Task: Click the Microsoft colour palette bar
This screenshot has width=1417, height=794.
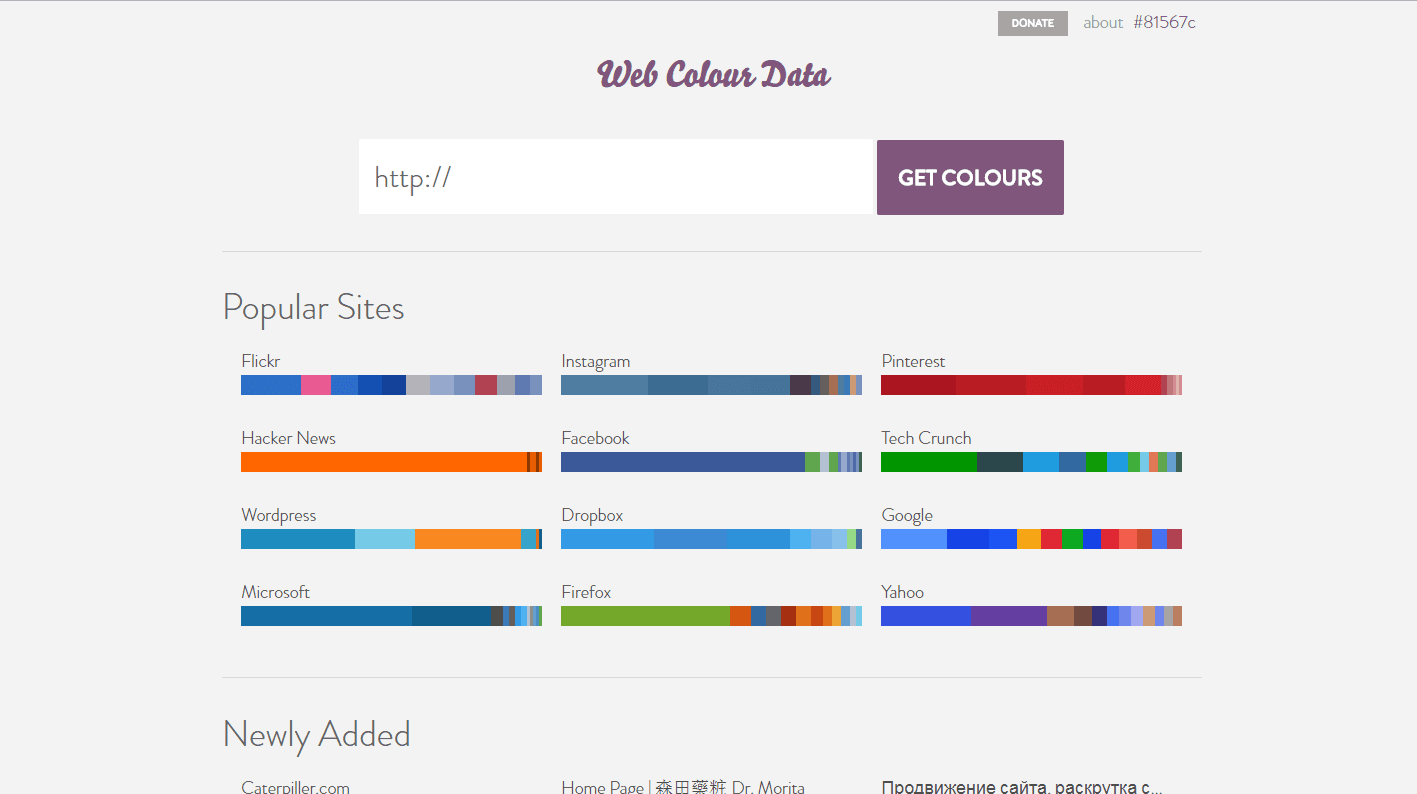Action: [x=391, y=616]
